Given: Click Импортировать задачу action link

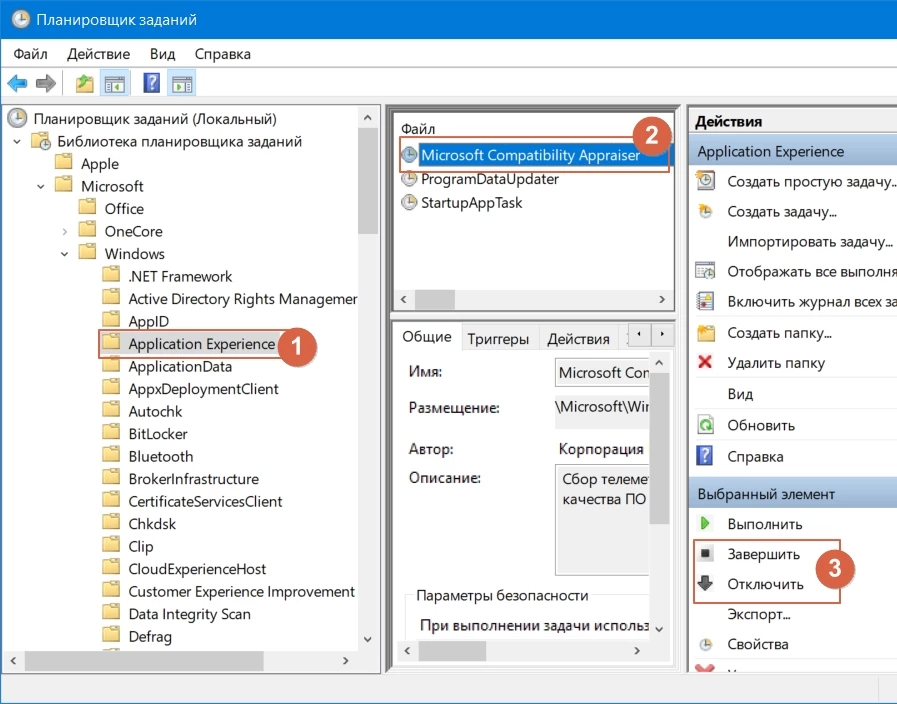Looking at the screenshot, I should [809, 242].
